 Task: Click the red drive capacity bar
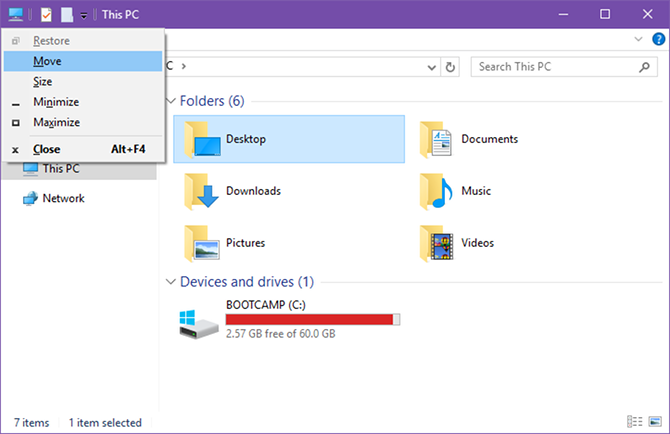pos(313,320)
